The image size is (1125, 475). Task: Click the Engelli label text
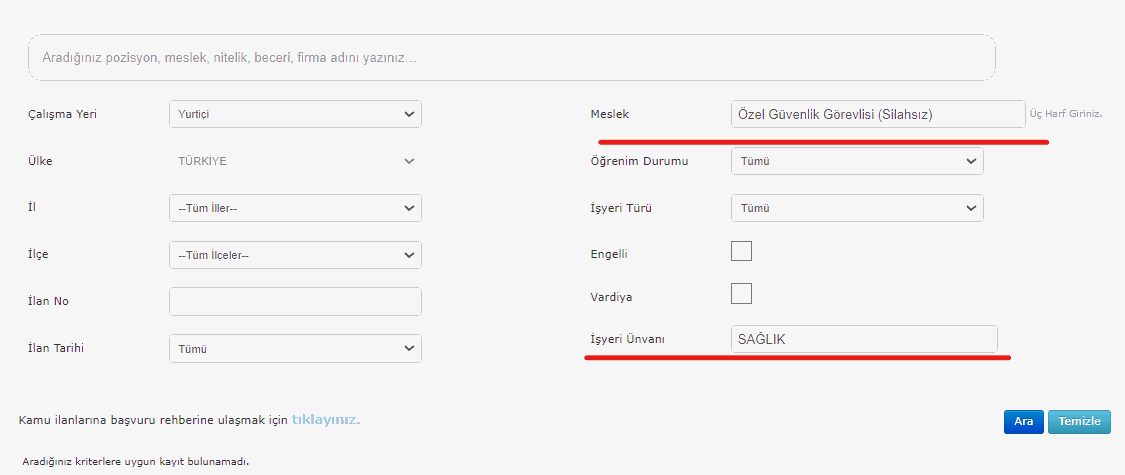[609, 255]
